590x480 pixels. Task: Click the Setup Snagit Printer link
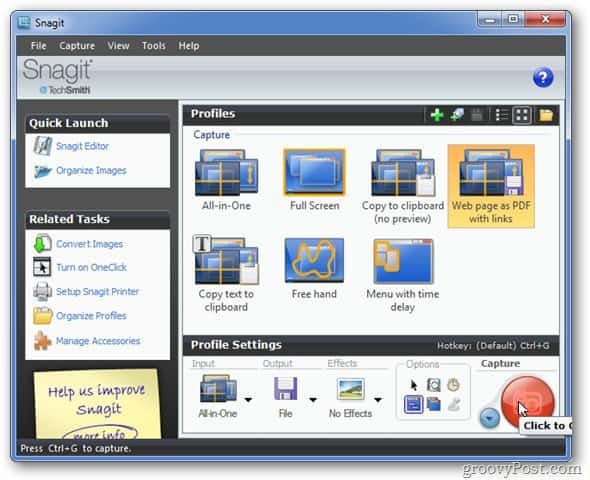pos(97,292)
